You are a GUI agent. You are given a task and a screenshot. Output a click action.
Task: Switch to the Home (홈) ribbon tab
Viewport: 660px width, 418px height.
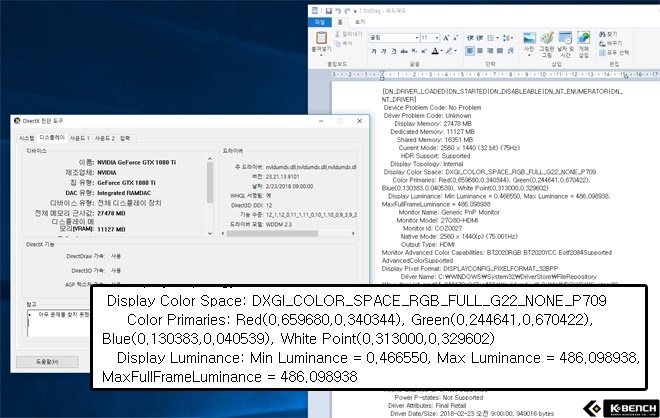(340, 22)
